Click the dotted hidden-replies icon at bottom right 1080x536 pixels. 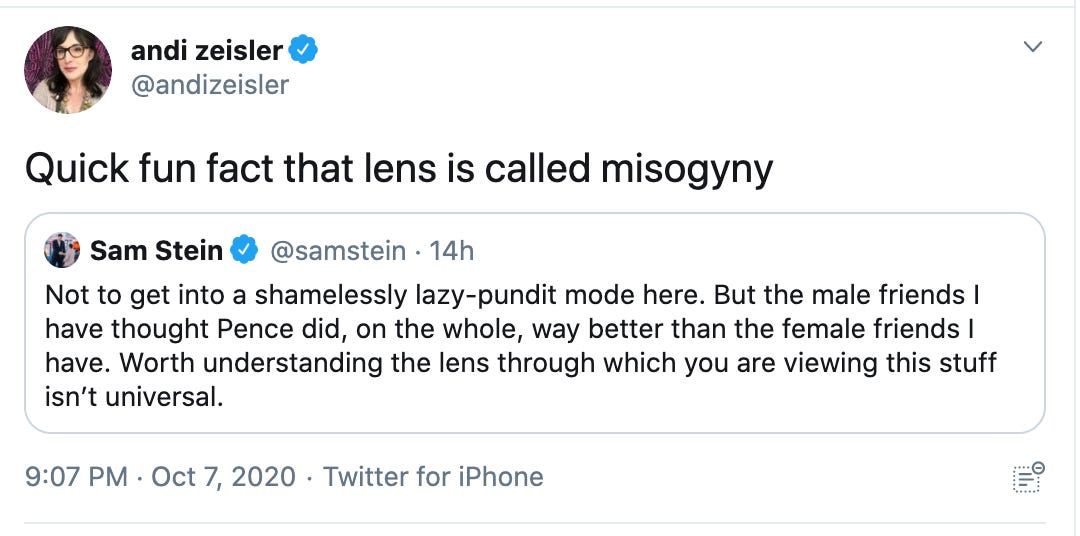pos(1028,476)
